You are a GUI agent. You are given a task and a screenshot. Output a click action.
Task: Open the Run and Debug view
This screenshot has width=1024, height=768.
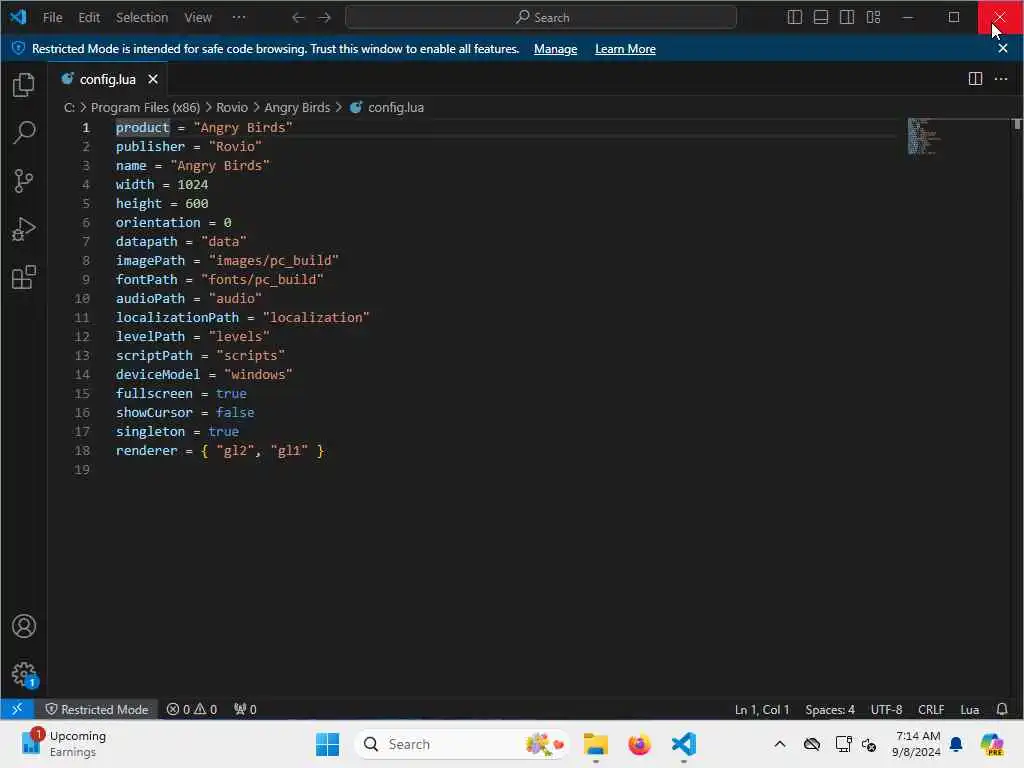pyautogui.click(x=24, y=229)
